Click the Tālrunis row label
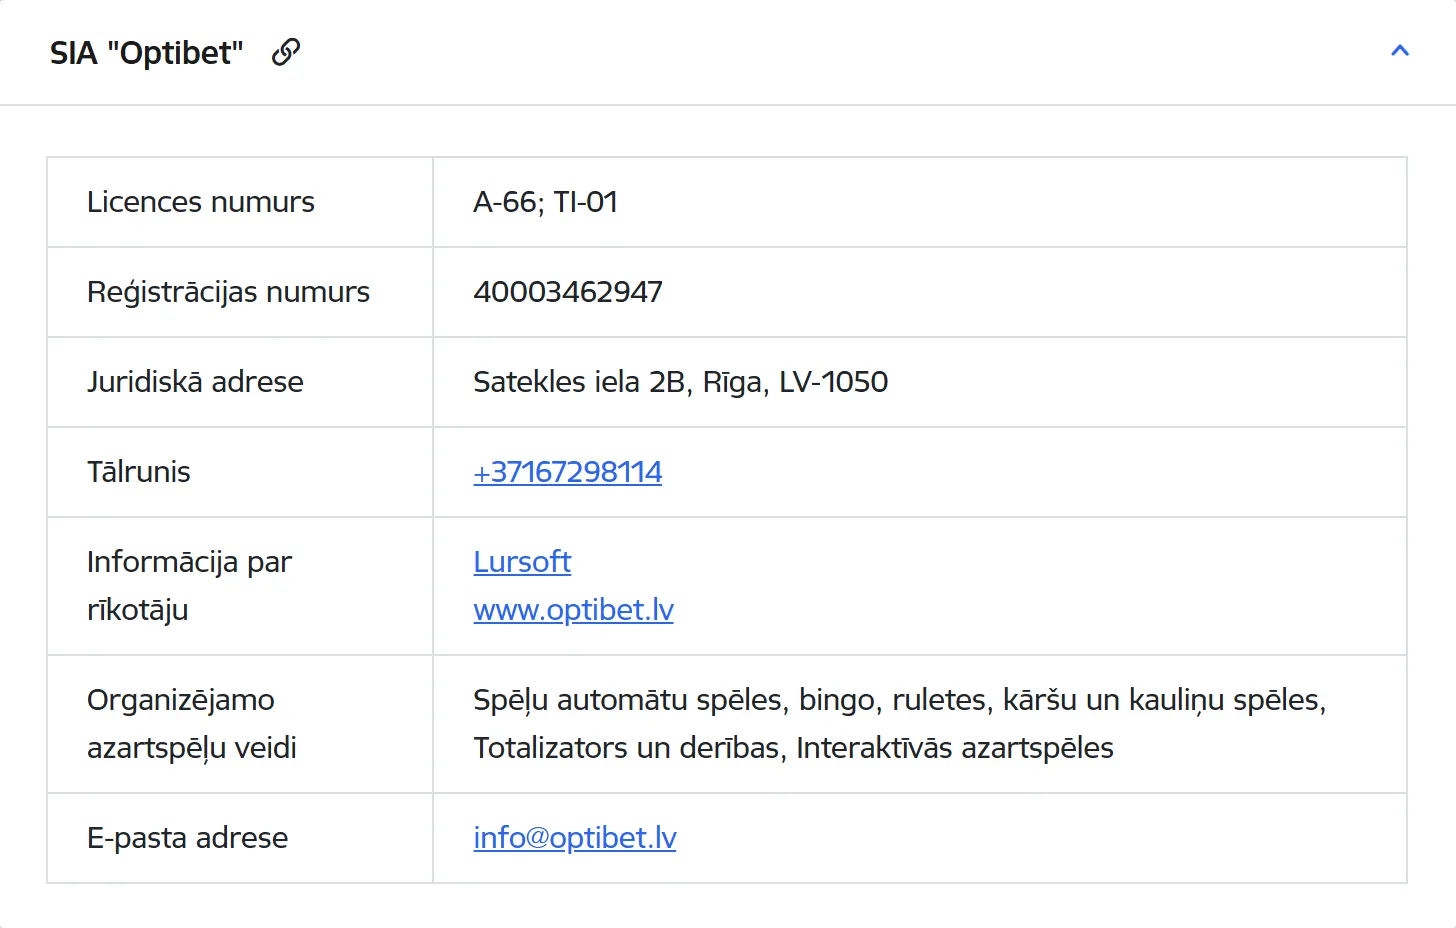This screenshot has height=928, width=1456. click(x=139, y=472)
